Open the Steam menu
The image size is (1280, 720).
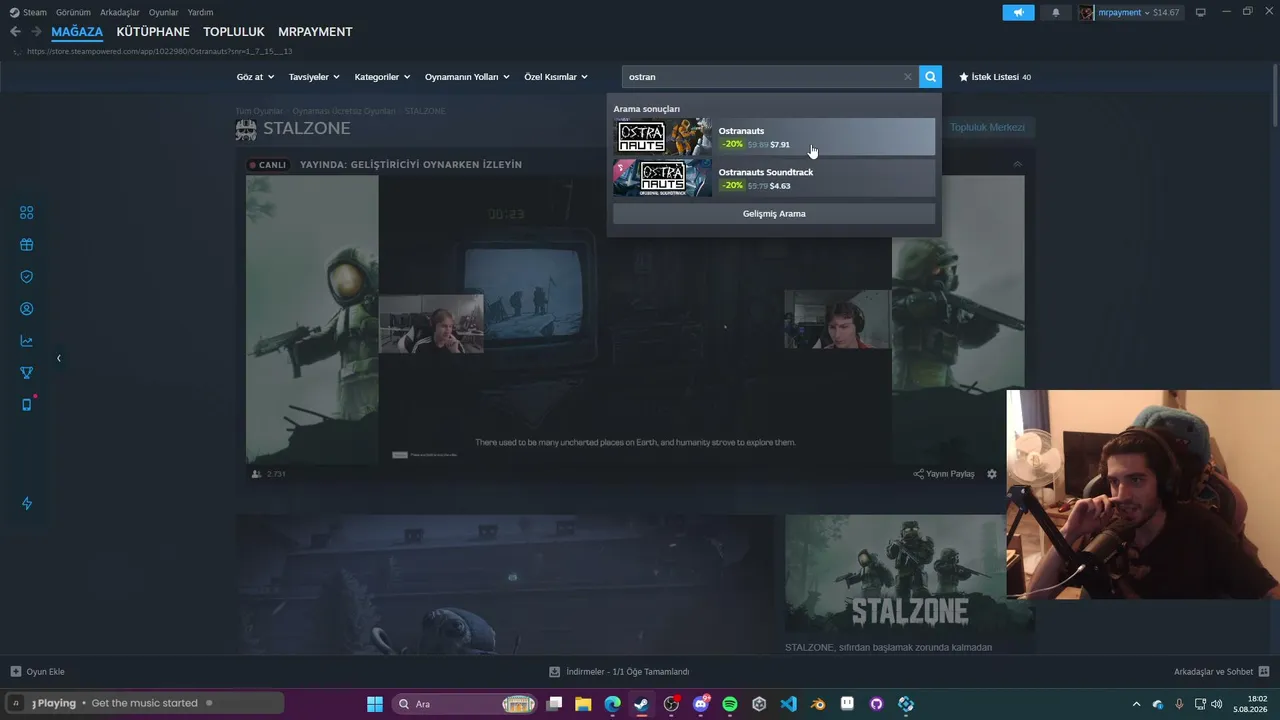28,12
